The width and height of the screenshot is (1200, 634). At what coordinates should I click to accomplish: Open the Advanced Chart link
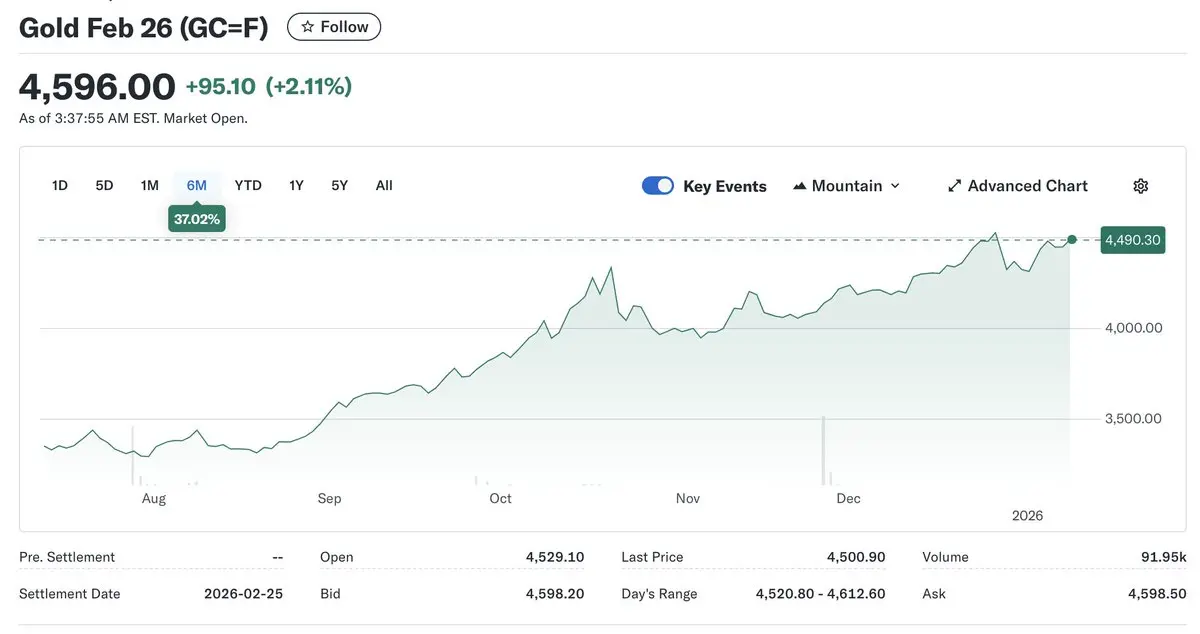pos(1027,186)
